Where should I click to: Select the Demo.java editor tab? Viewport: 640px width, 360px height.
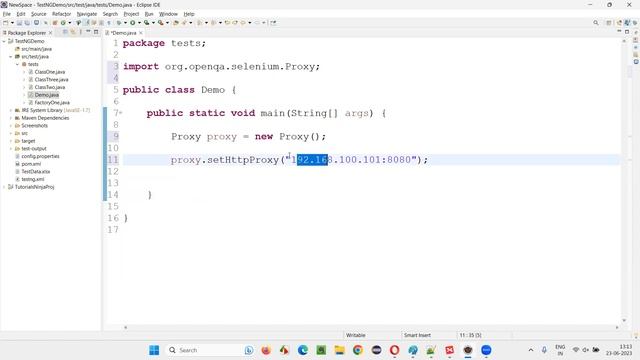click(124, 33)
